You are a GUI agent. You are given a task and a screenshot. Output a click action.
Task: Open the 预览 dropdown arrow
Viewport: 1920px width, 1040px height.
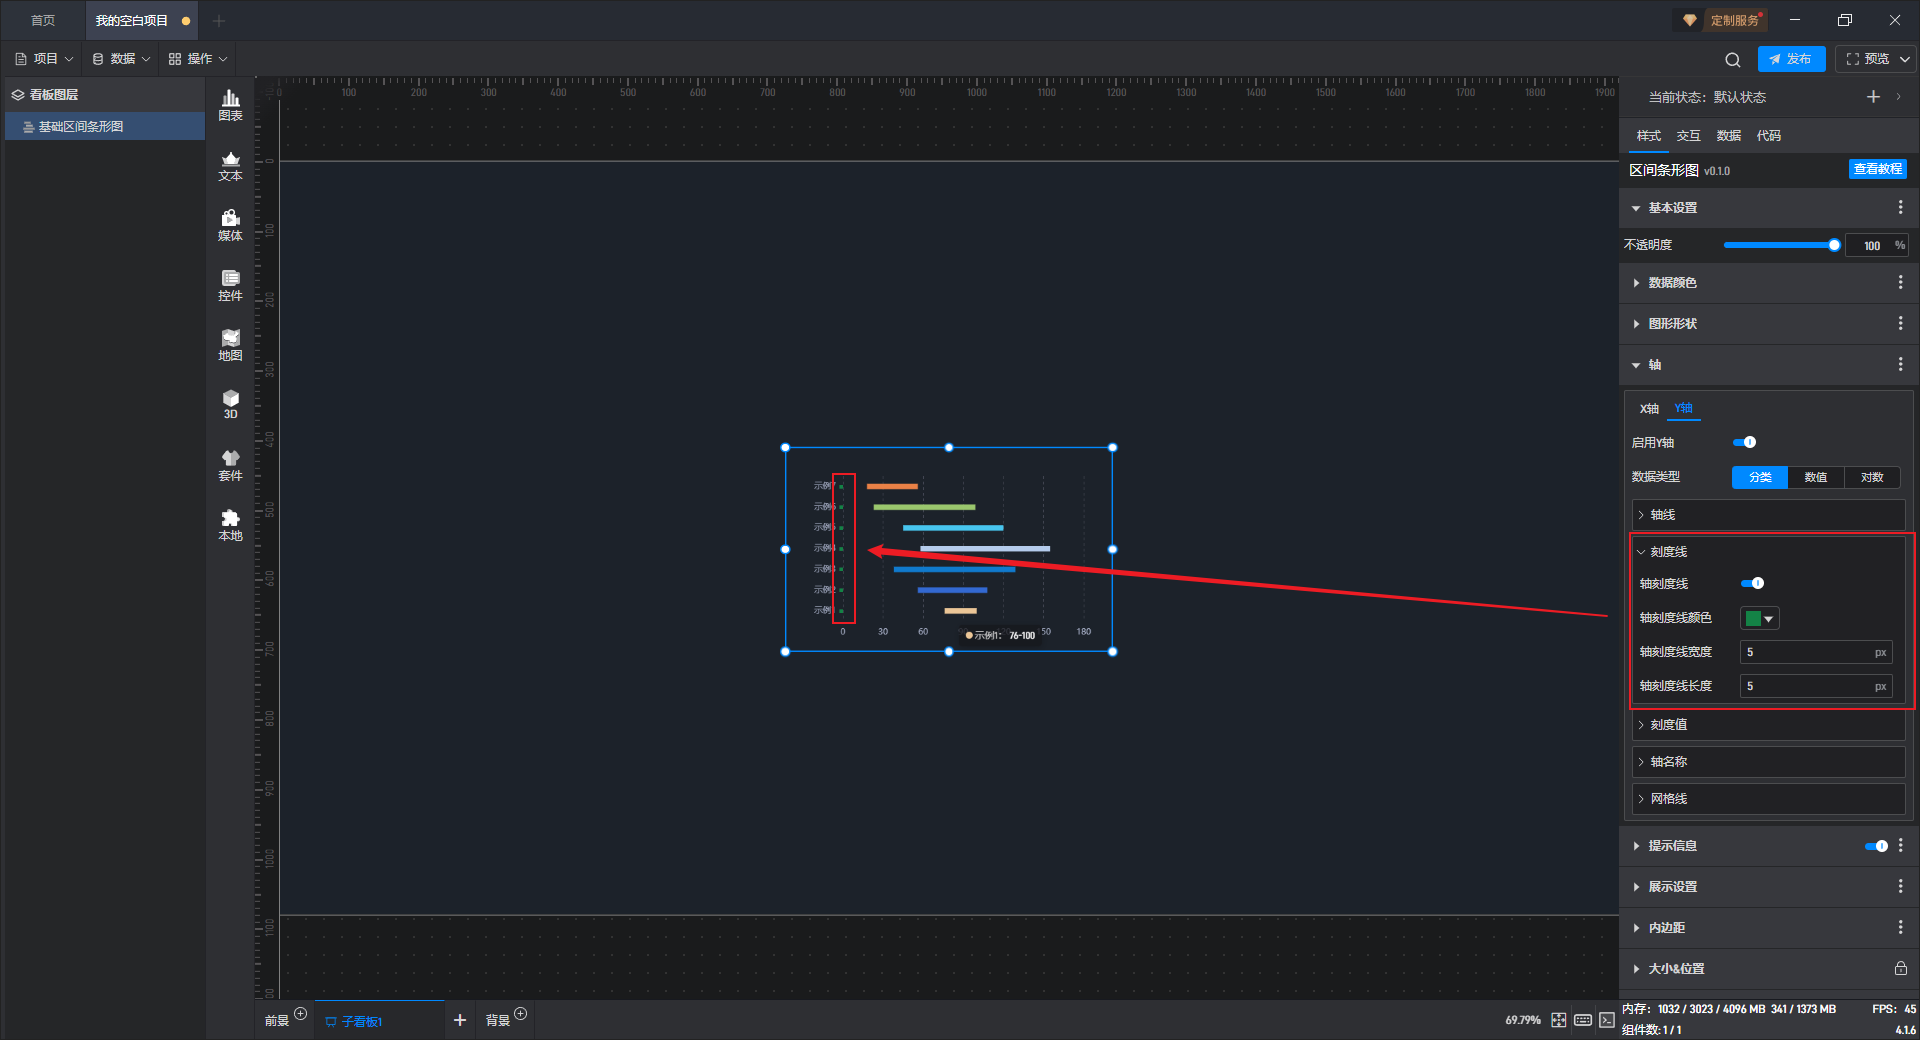pos(1905,59)
